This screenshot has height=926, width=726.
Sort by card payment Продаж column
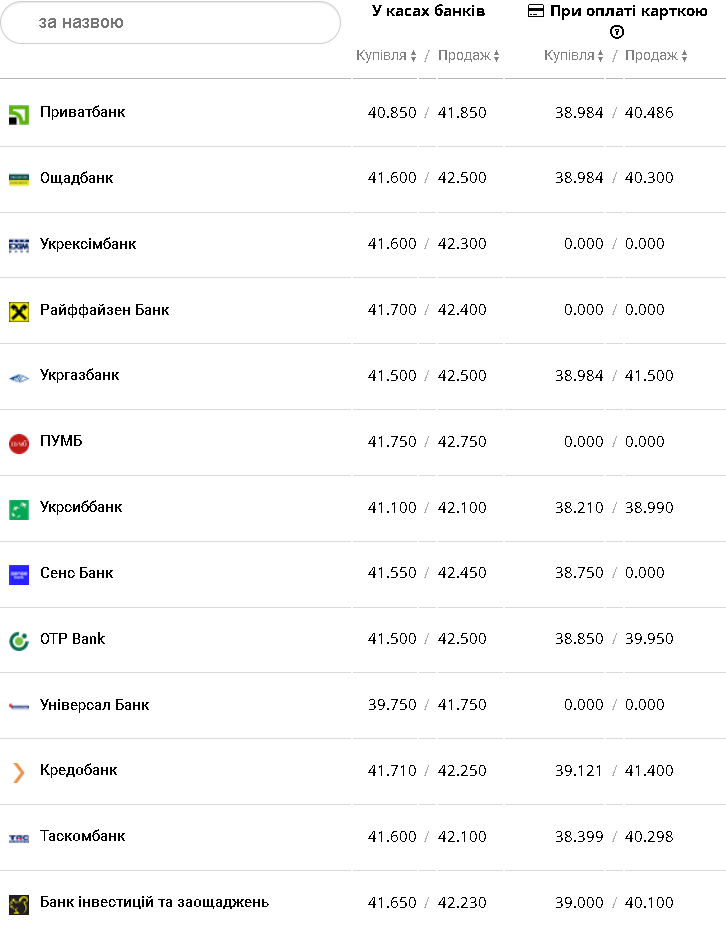point(656,56)
